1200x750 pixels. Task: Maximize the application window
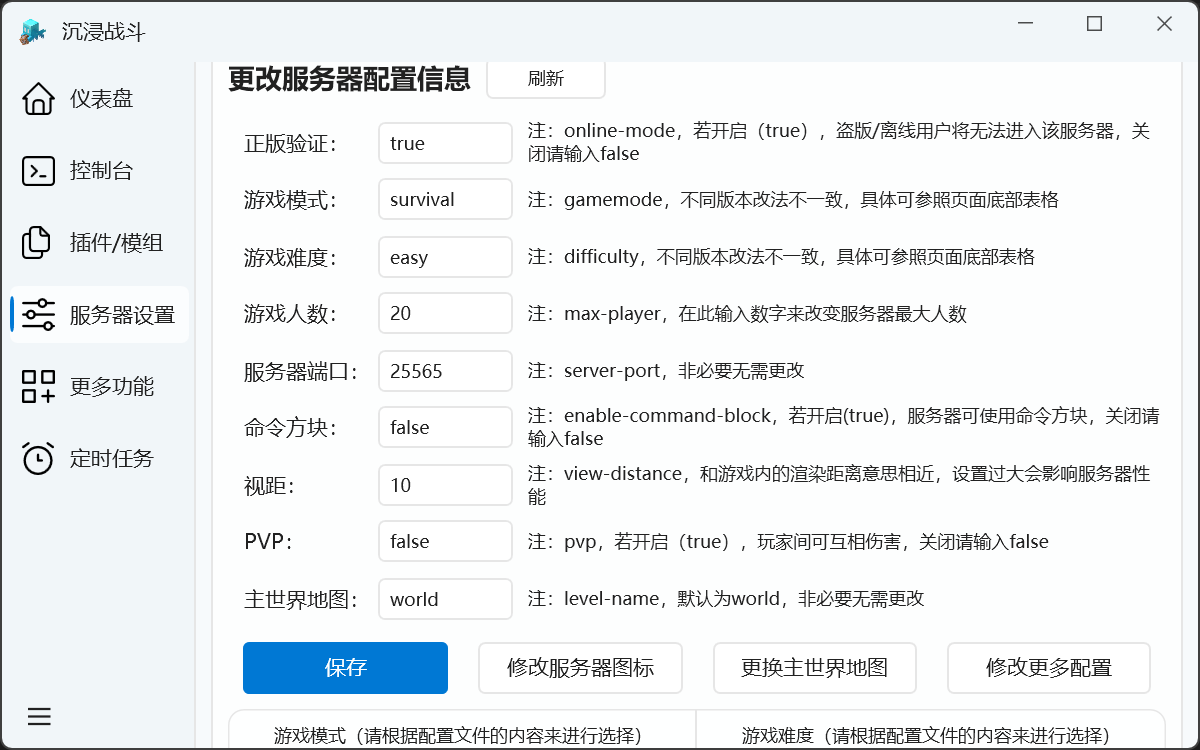point(1095,24)
